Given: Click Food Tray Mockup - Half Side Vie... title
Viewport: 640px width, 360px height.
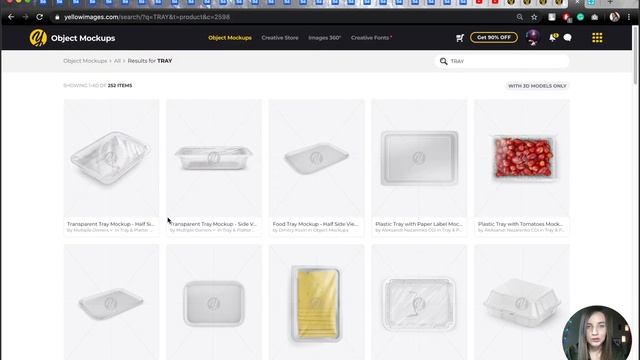Looking at the screenshot, I should click(x=315, y=224).
